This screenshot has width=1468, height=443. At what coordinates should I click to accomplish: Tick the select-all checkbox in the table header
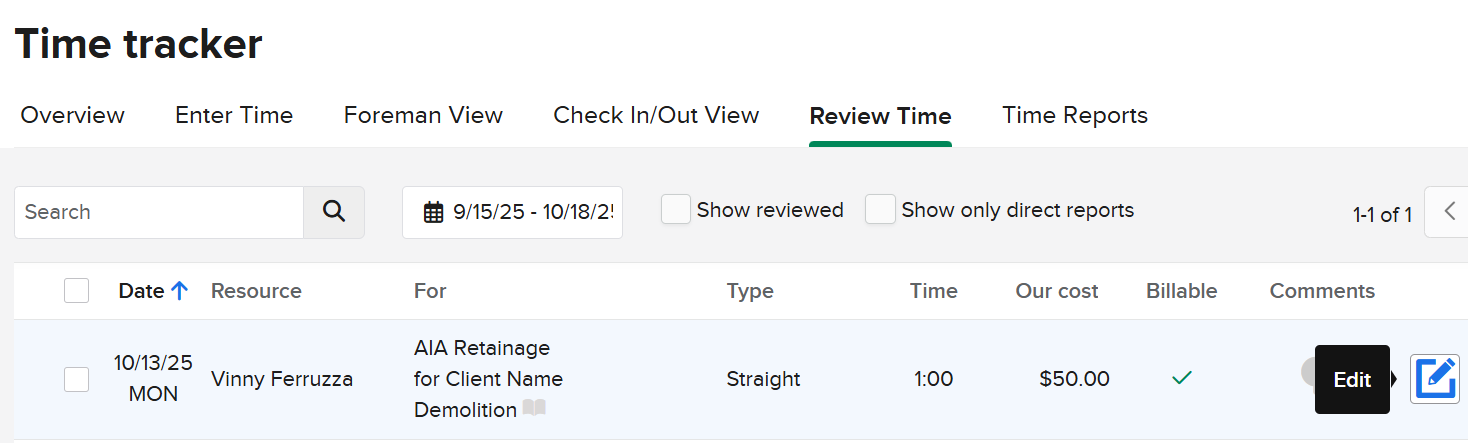(76, 291)
